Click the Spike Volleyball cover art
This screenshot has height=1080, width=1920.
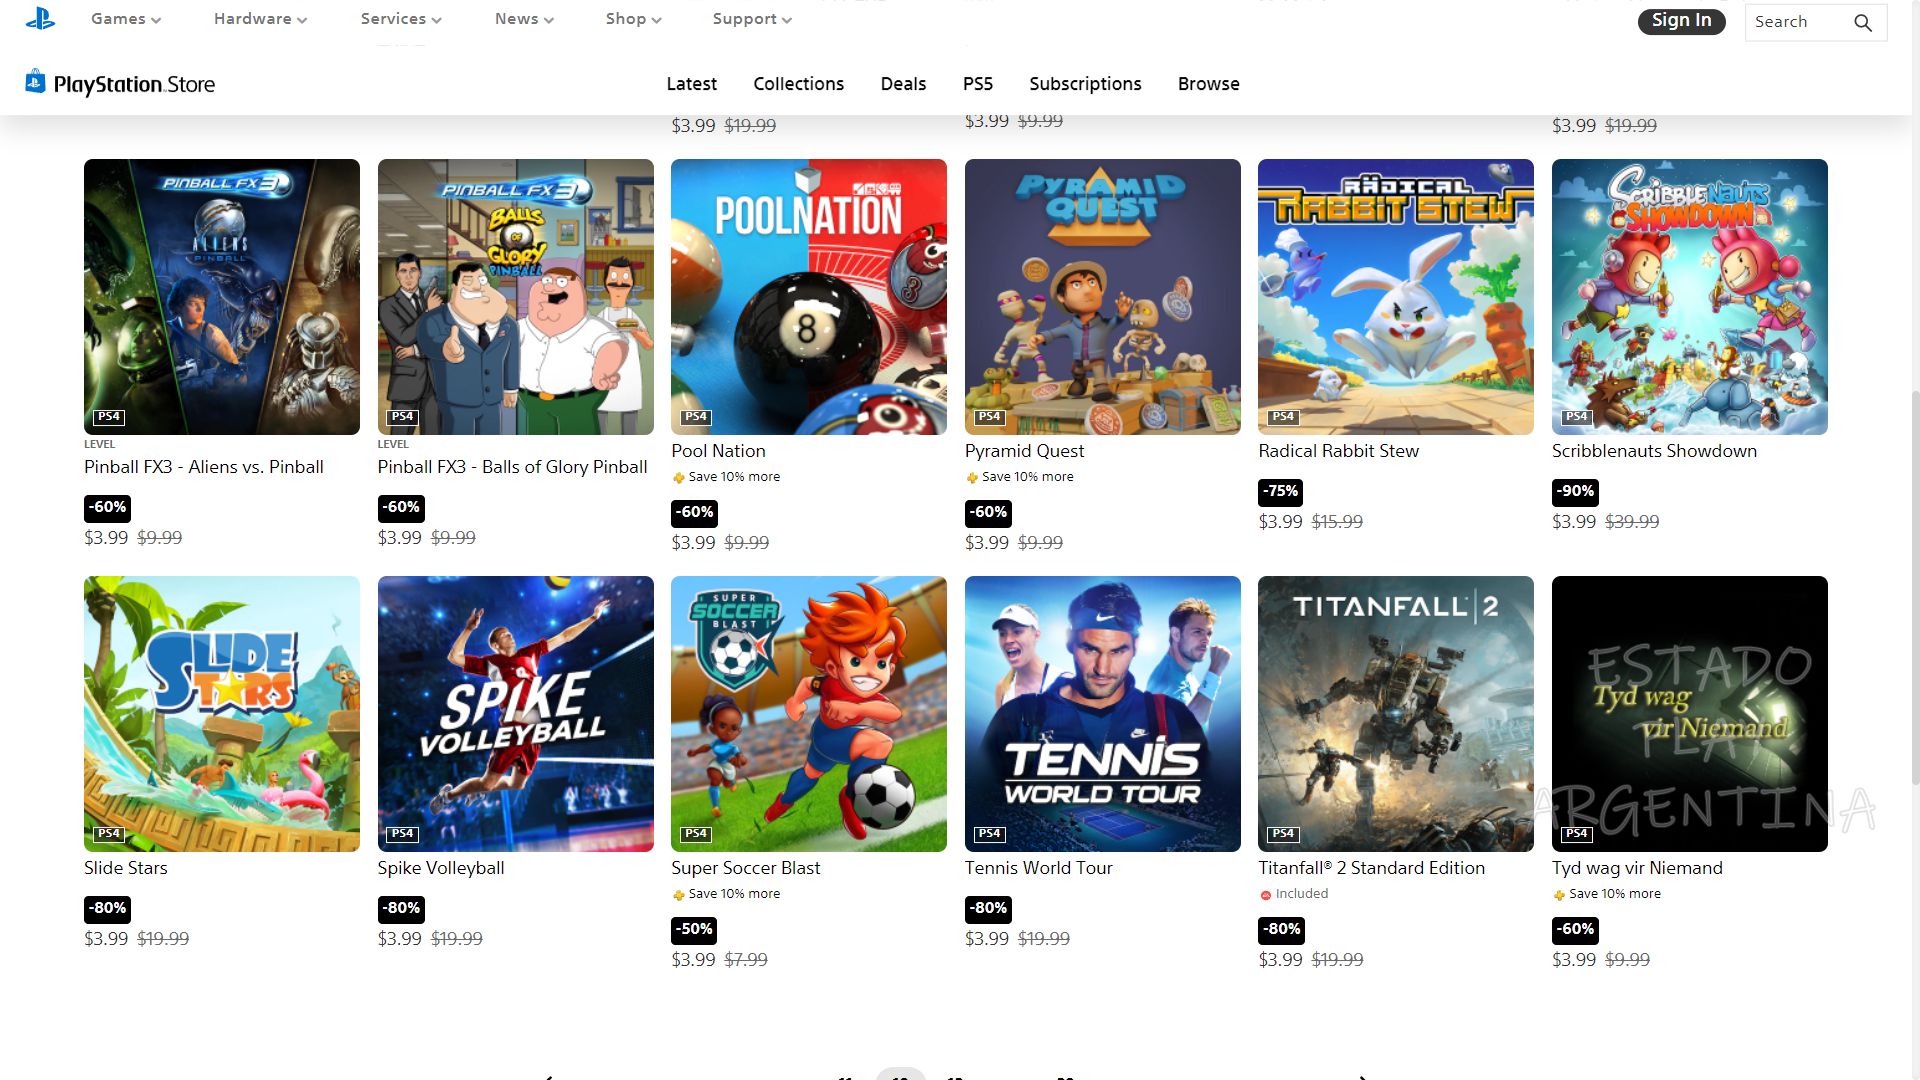pos(515,713)
